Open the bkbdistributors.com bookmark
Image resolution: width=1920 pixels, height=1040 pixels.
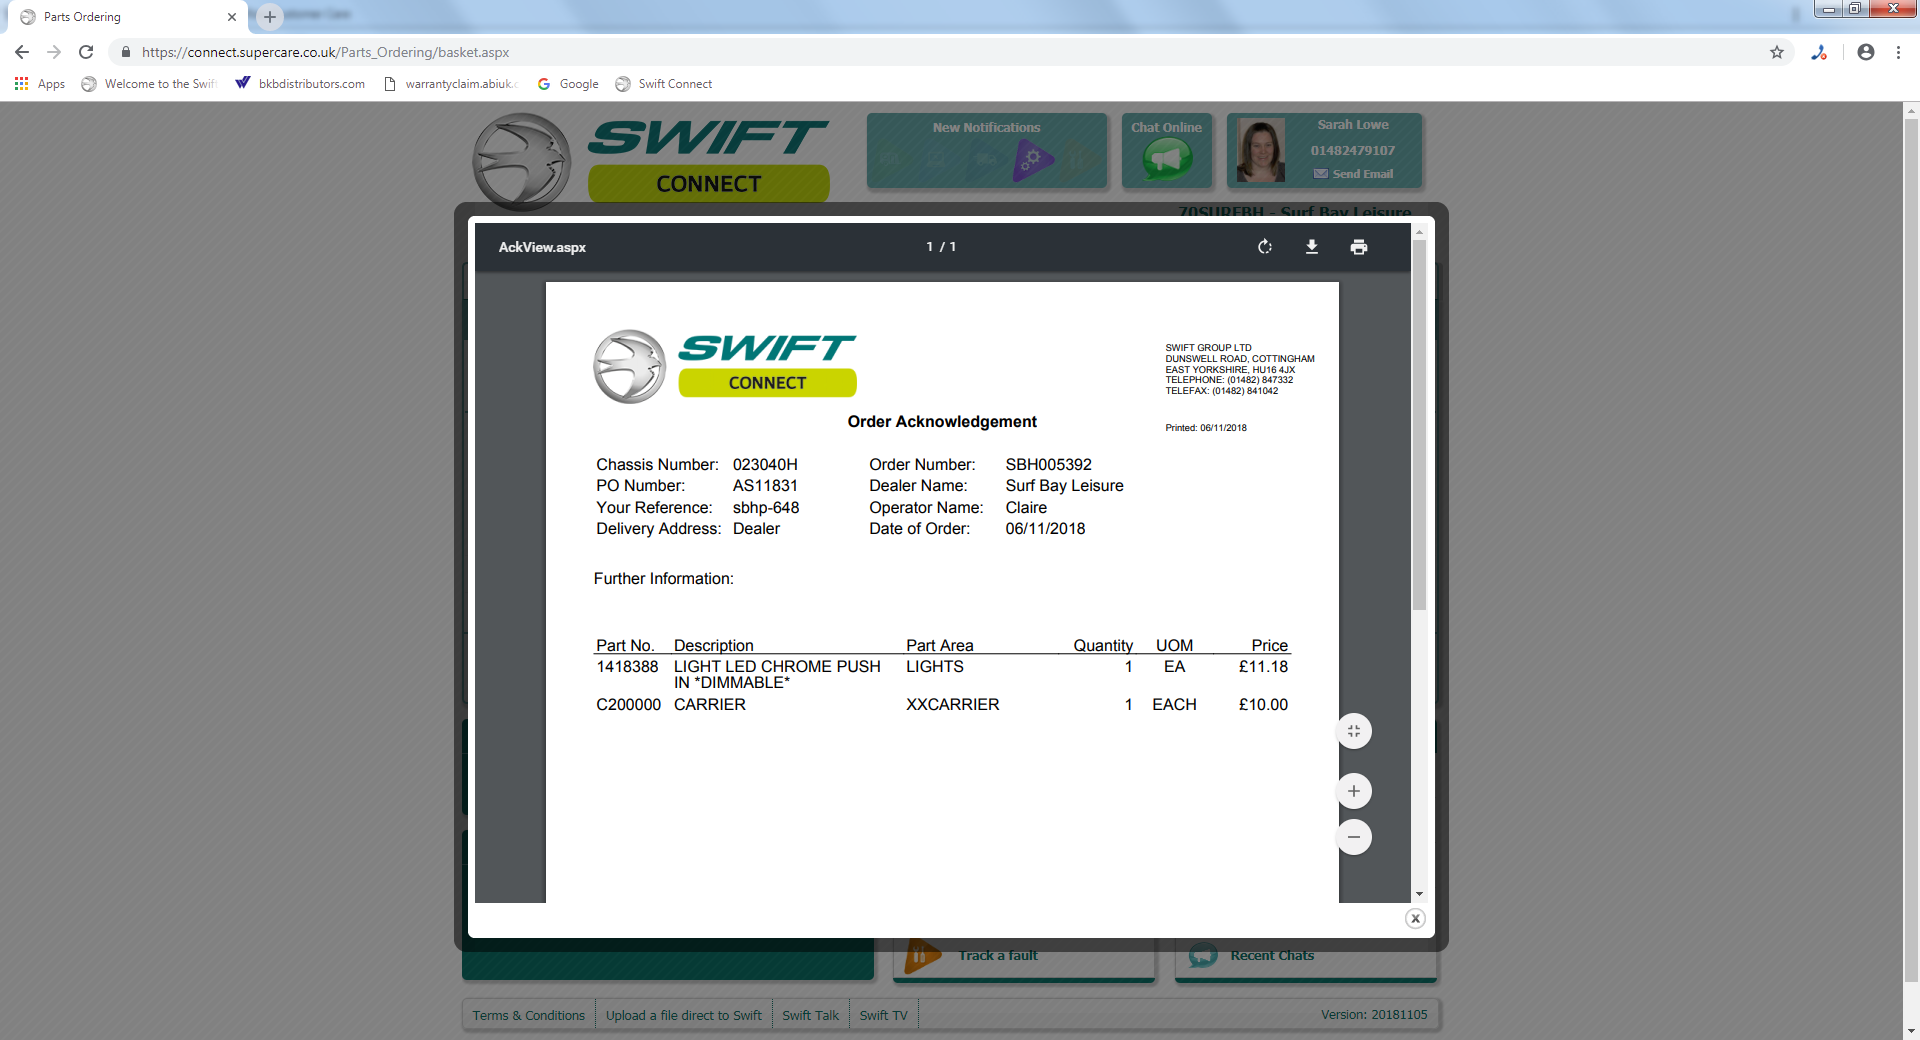pos(300,84)
